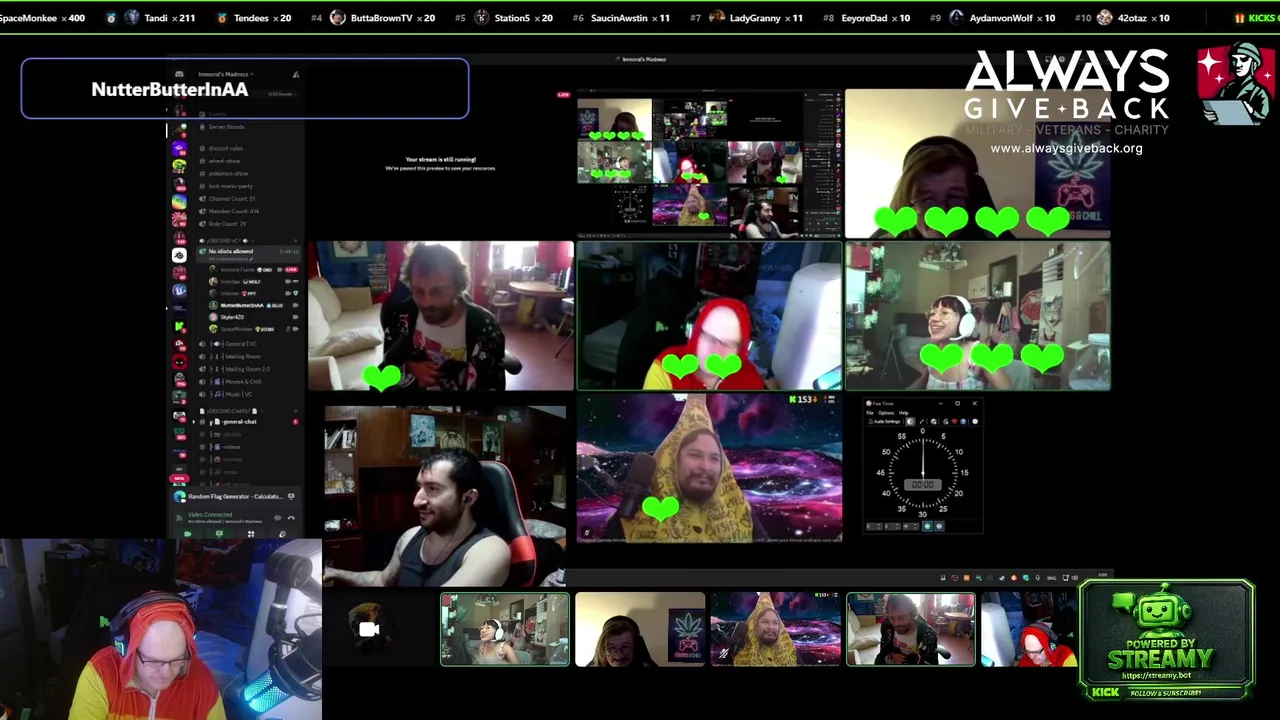
Task: Click the Free Timer seconds spinner field
Action: pyautogui.click(x=911, y=526)
